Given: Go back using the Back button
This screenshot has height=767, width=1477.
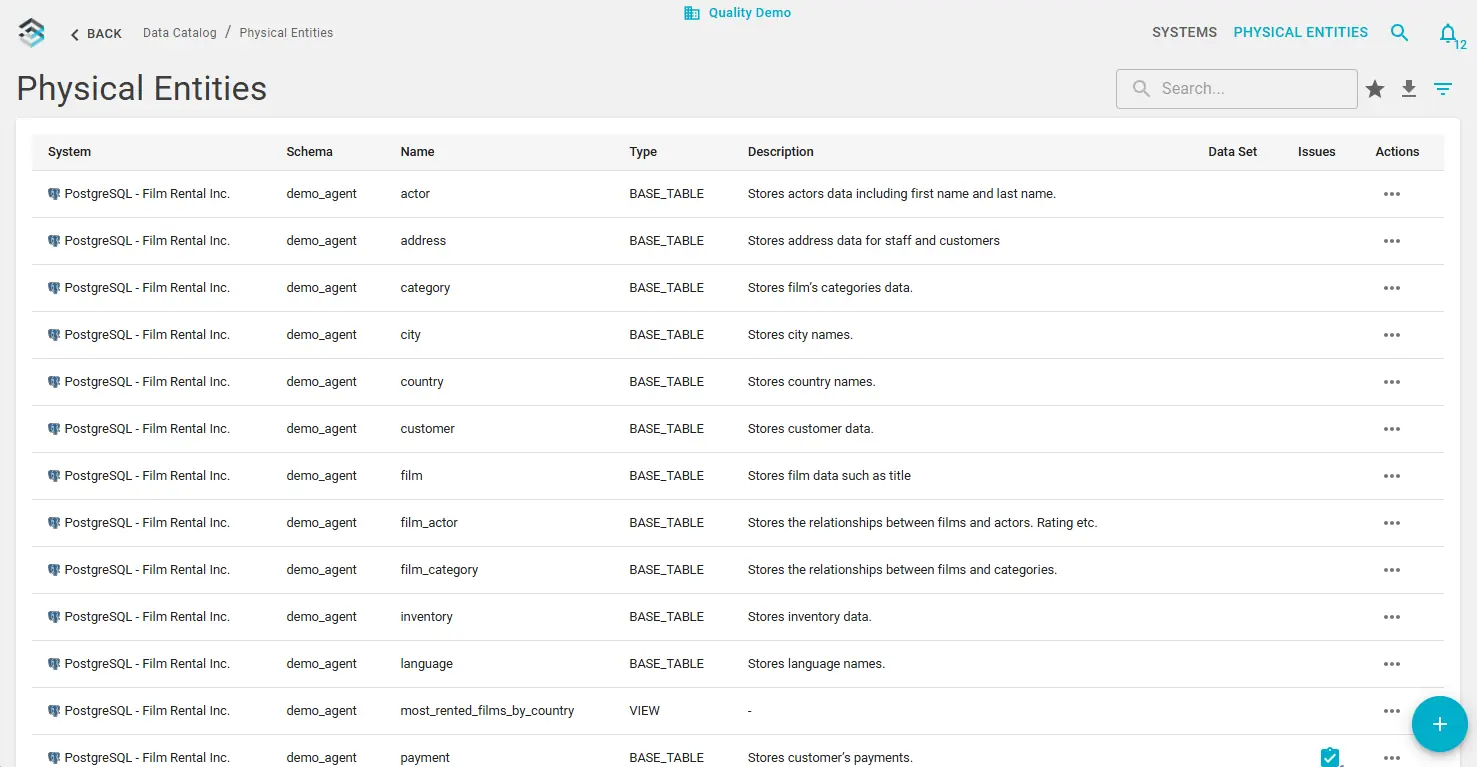Looking at the screenshot, I should [96, 34].
